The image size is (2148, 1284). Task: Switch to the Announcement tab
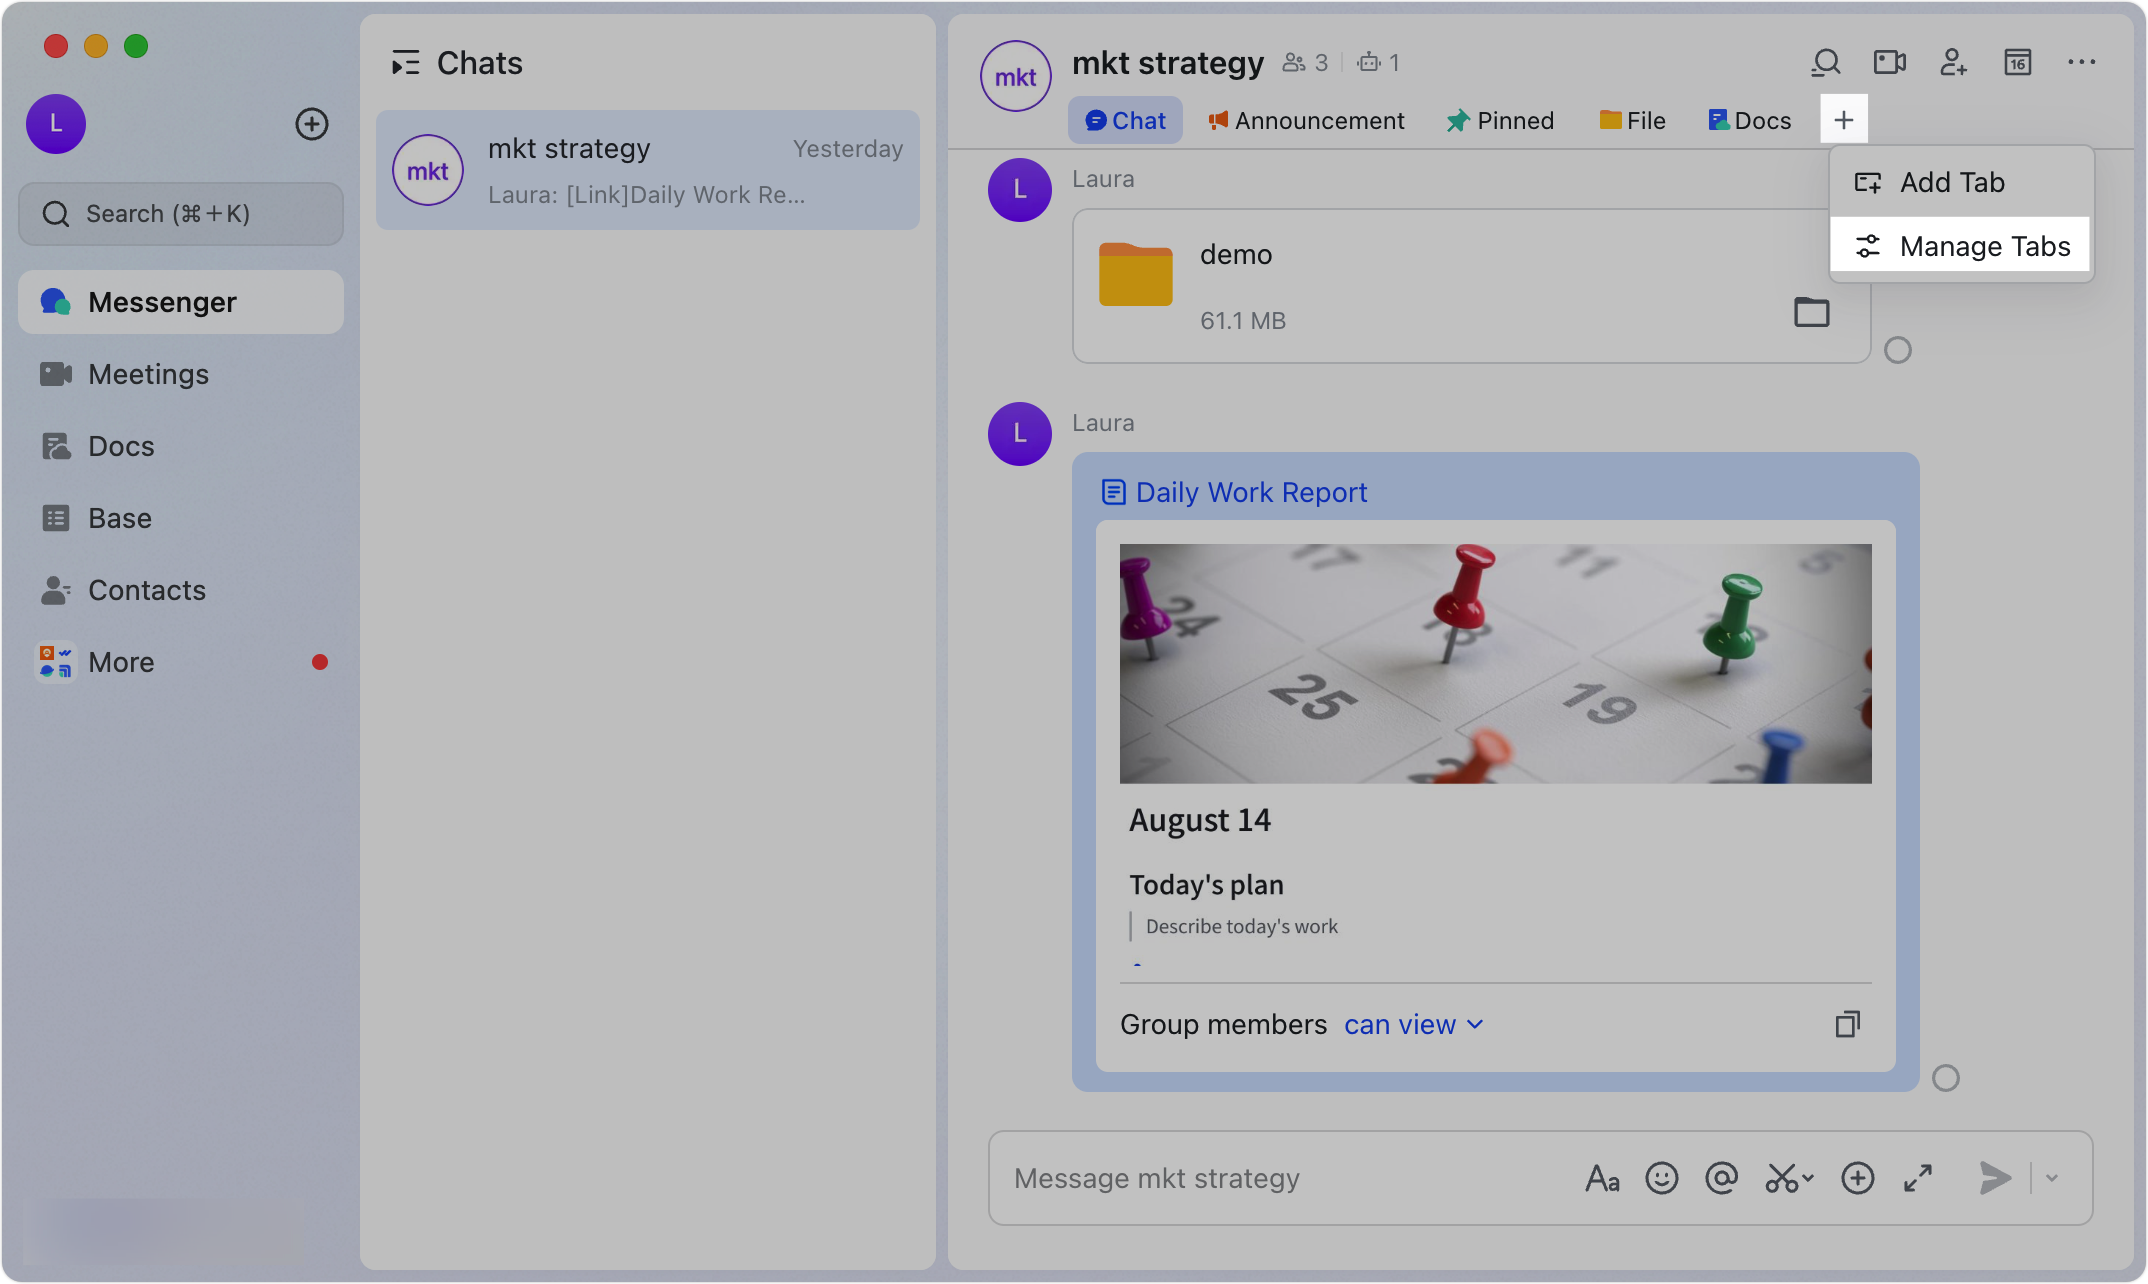[x=1305, y=120]
